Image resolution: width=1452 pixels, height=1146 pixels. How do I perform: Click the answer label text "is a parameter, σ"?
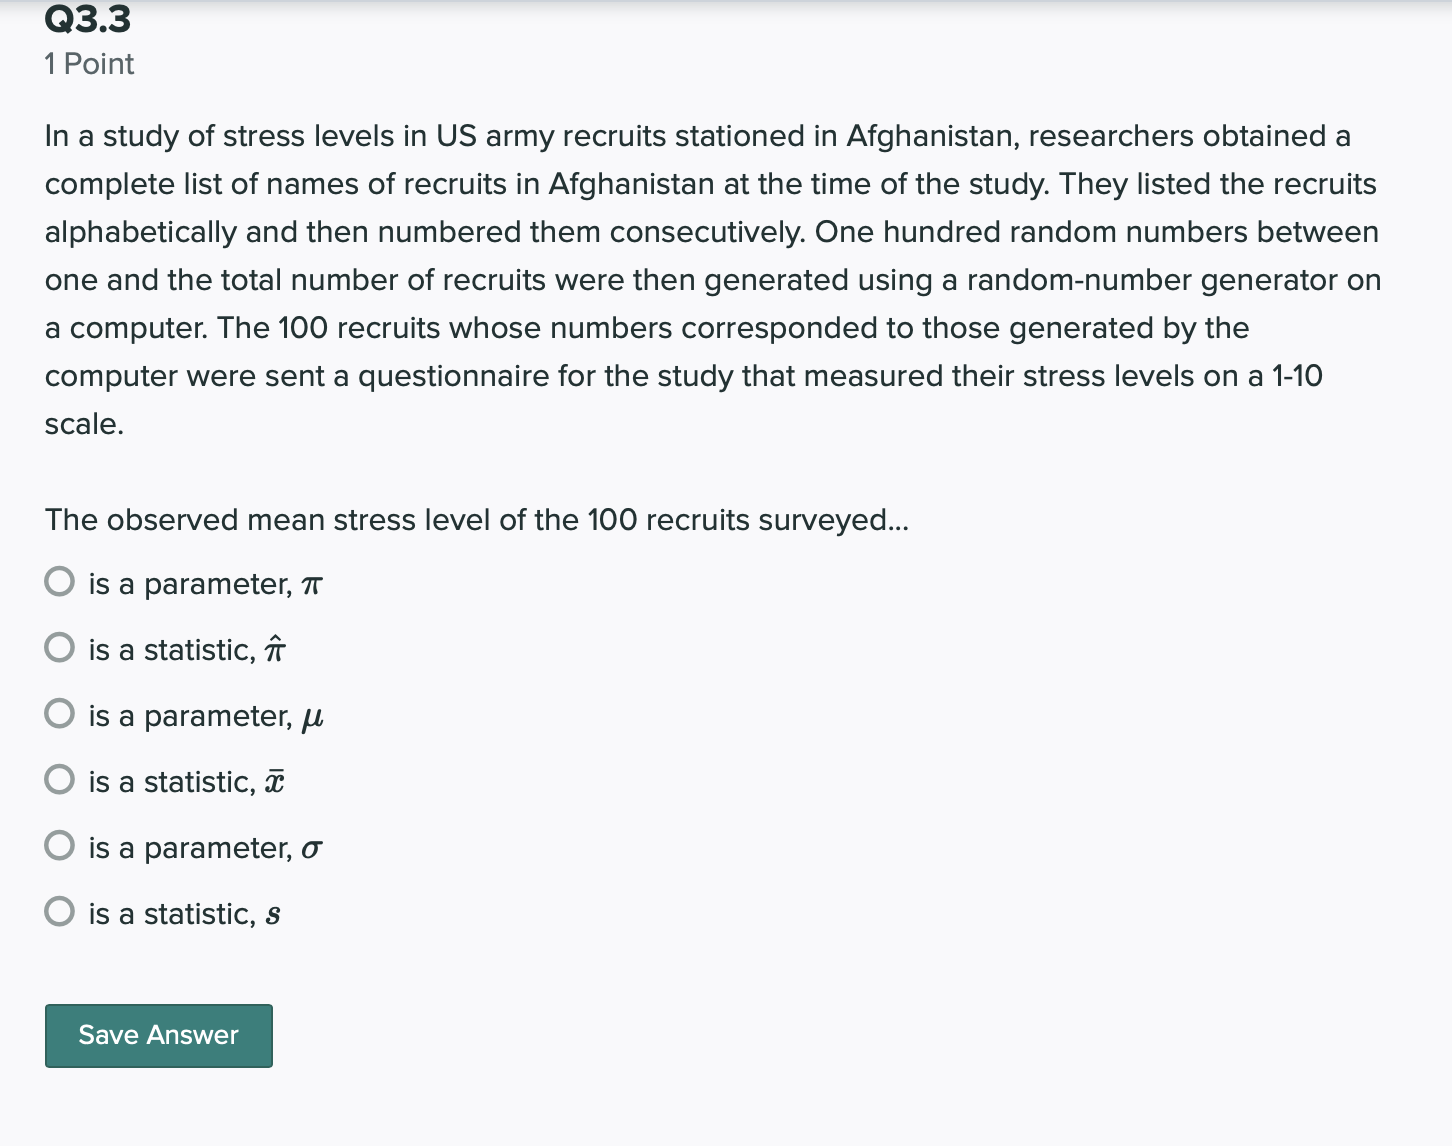(x=204, y=847)
